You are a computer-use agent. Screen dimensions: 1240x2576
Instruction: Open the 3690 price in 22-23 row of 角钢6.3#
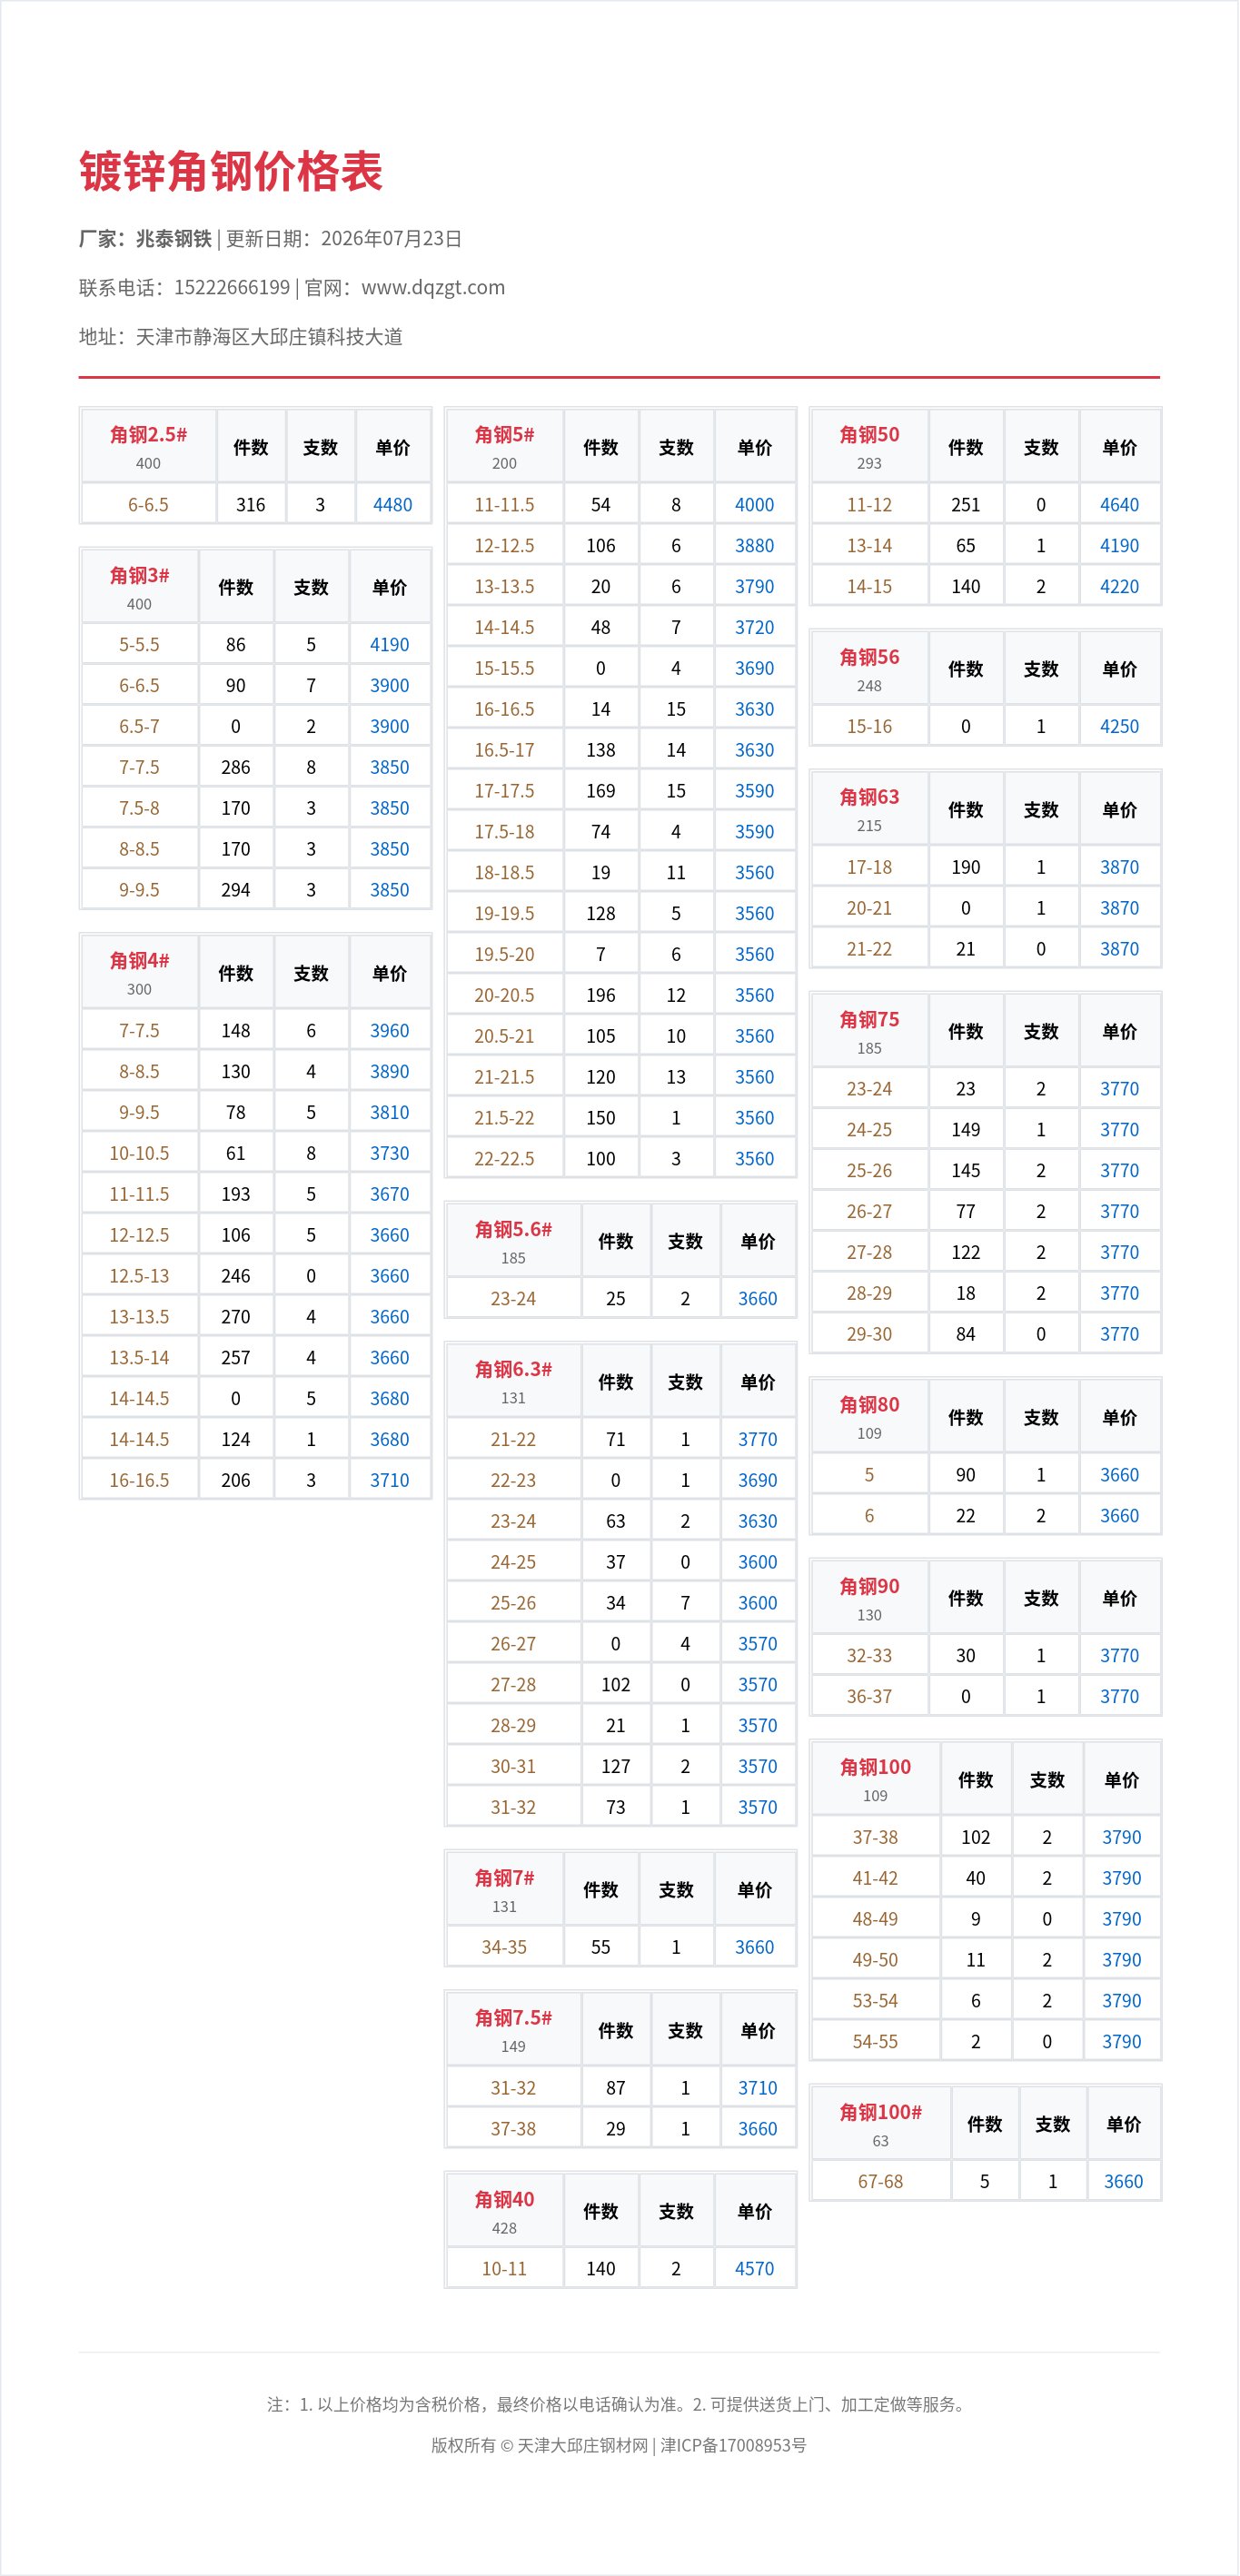tap(758, 1480)
